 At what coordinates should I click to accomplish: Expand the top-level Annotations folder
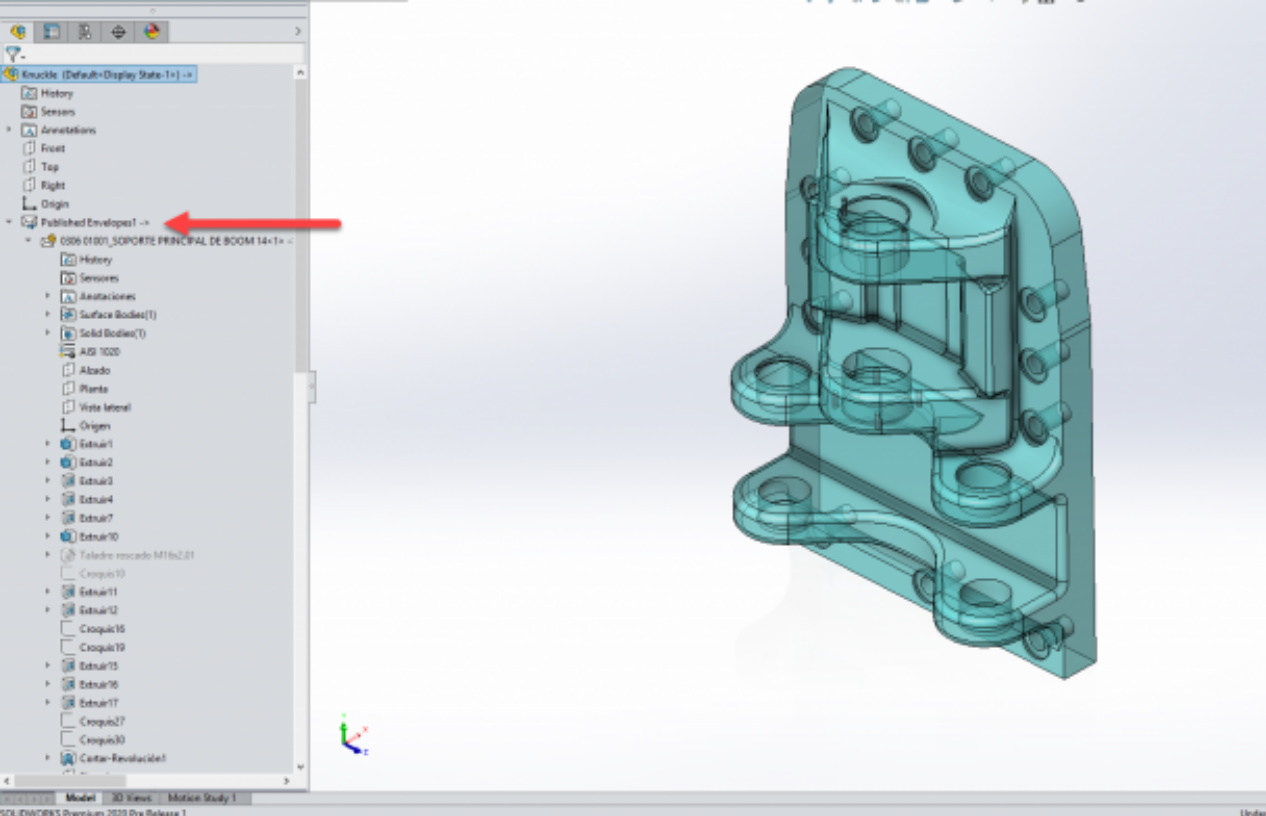click(10, 130)
